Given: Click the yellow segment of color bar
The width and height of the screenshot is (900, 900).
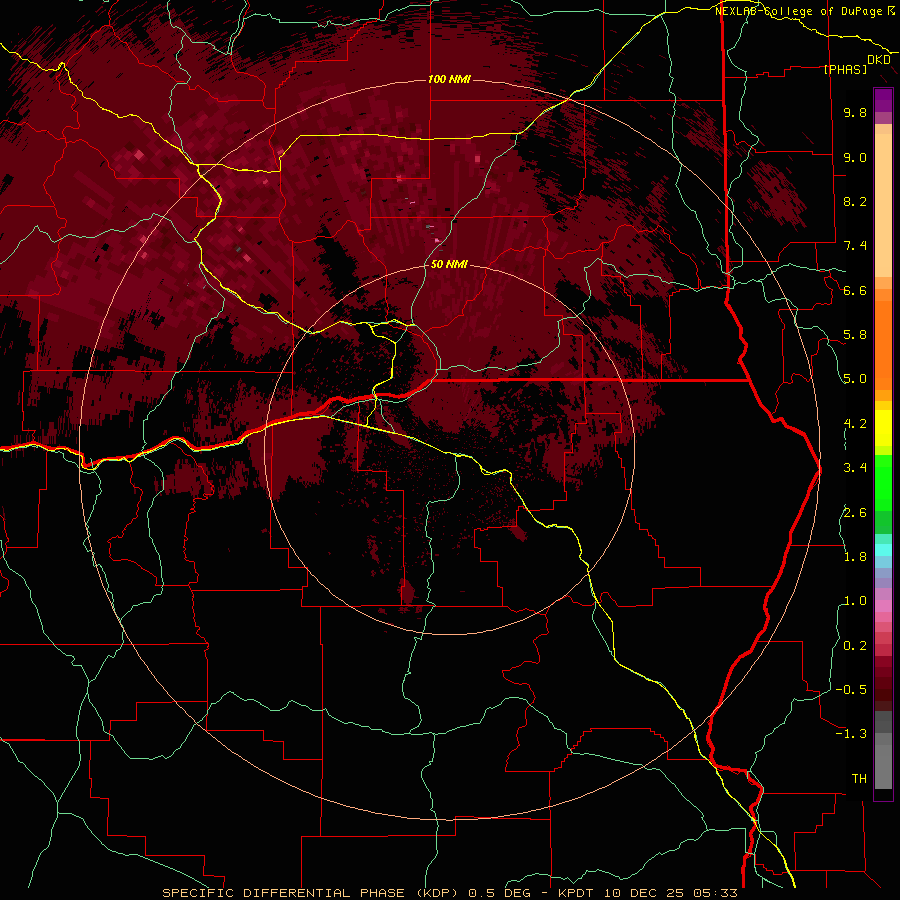Looking at the screenshot, I should point(883,428).
